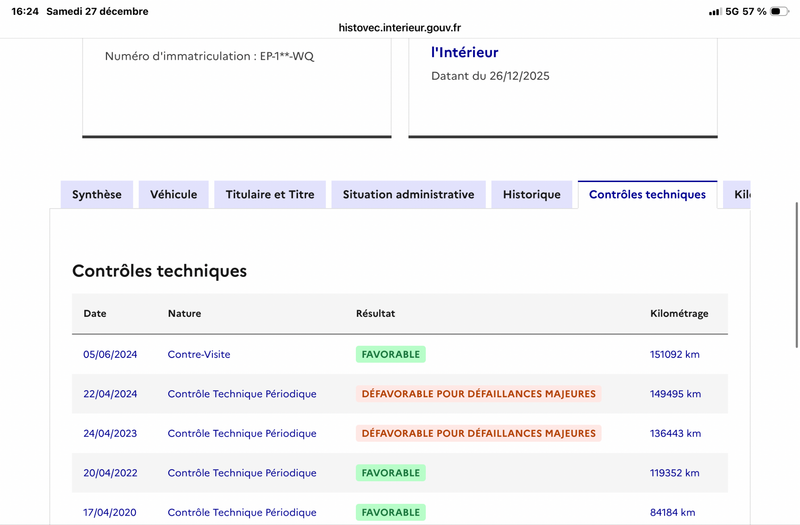Tap the cellular signal bars icon
The image size is (800, 525).
[715, 11]
